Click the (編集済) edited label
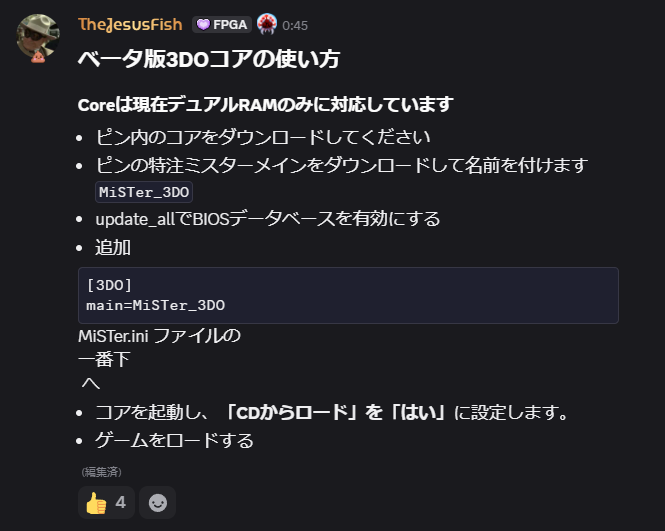The image size is (665, 531). click(x=101, y=472)
